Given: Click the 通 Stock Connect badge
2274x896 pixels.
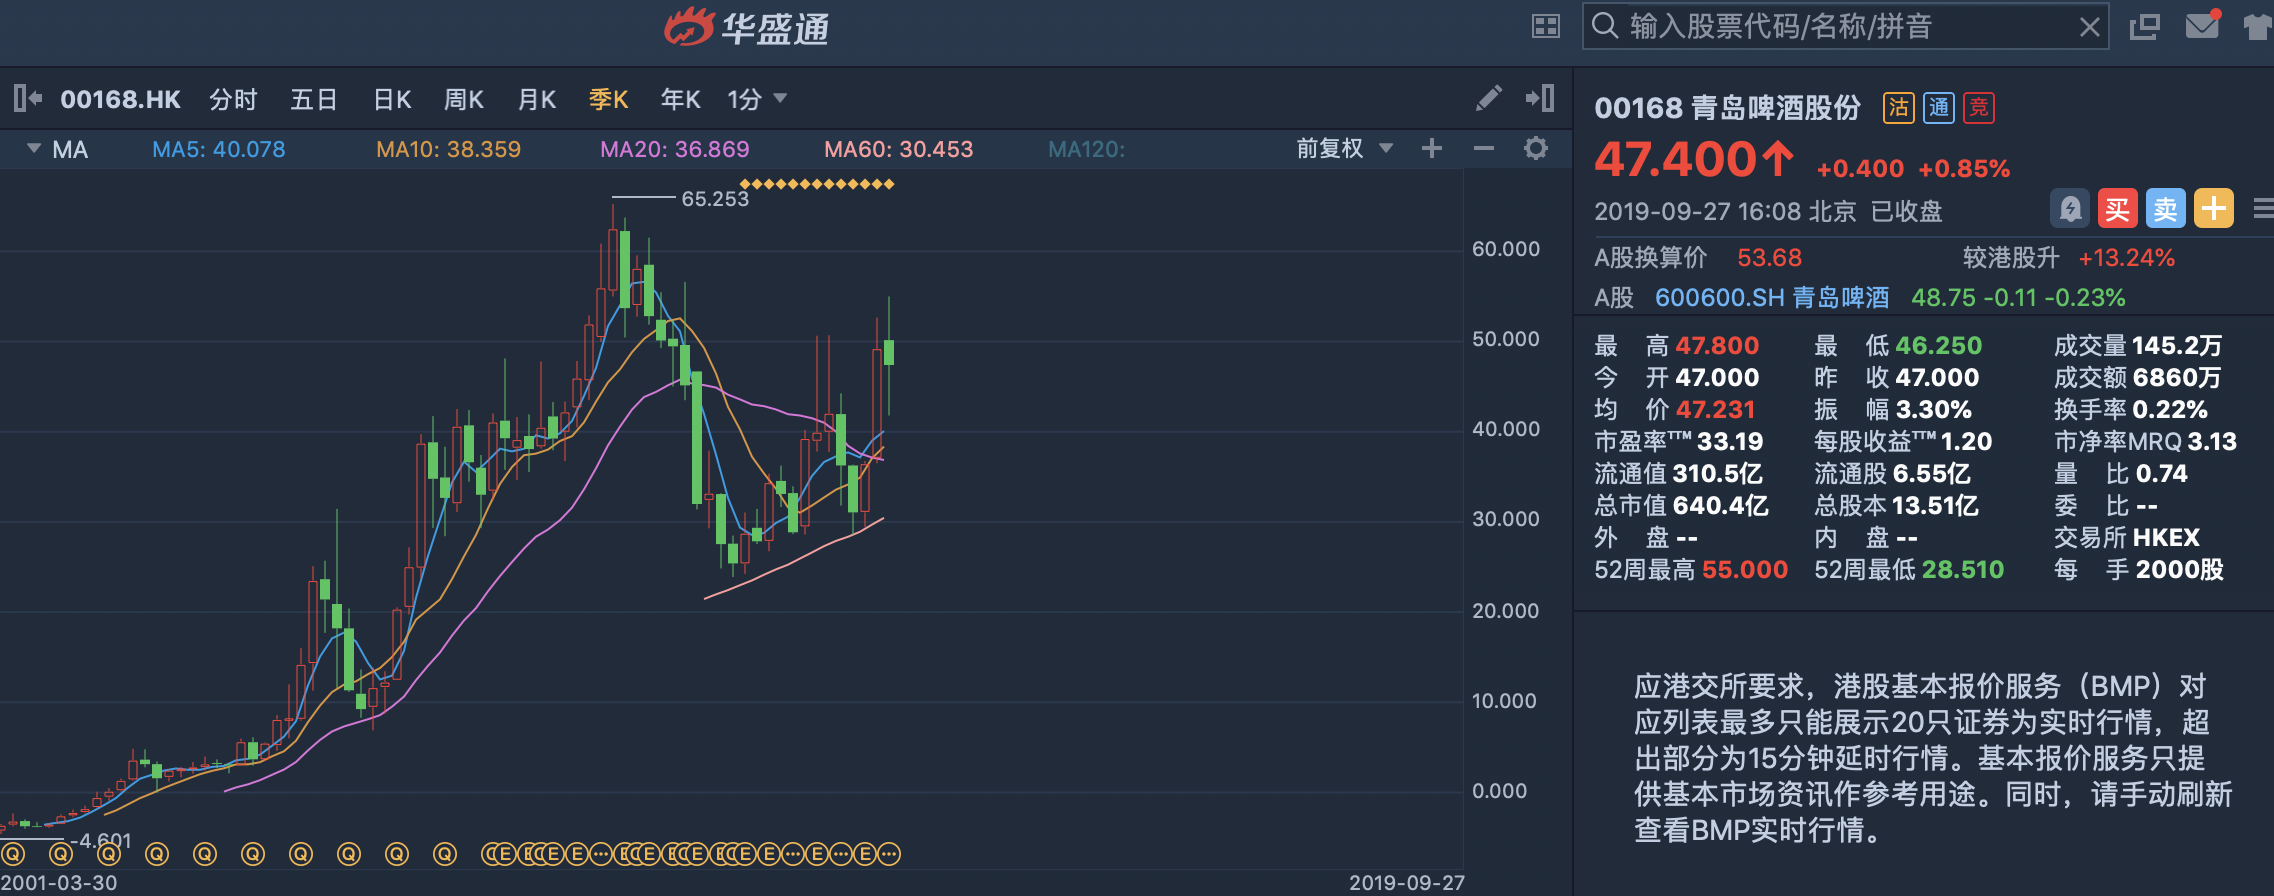Looking at the screenshot, I should (x=1939, y=108).
